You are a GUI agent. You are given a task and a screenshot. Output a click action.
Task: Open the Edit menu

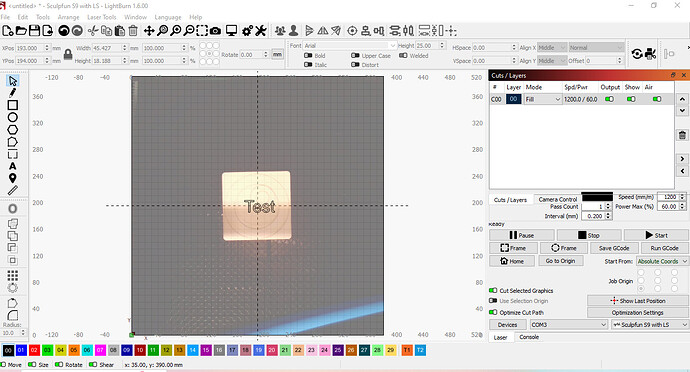23,17
